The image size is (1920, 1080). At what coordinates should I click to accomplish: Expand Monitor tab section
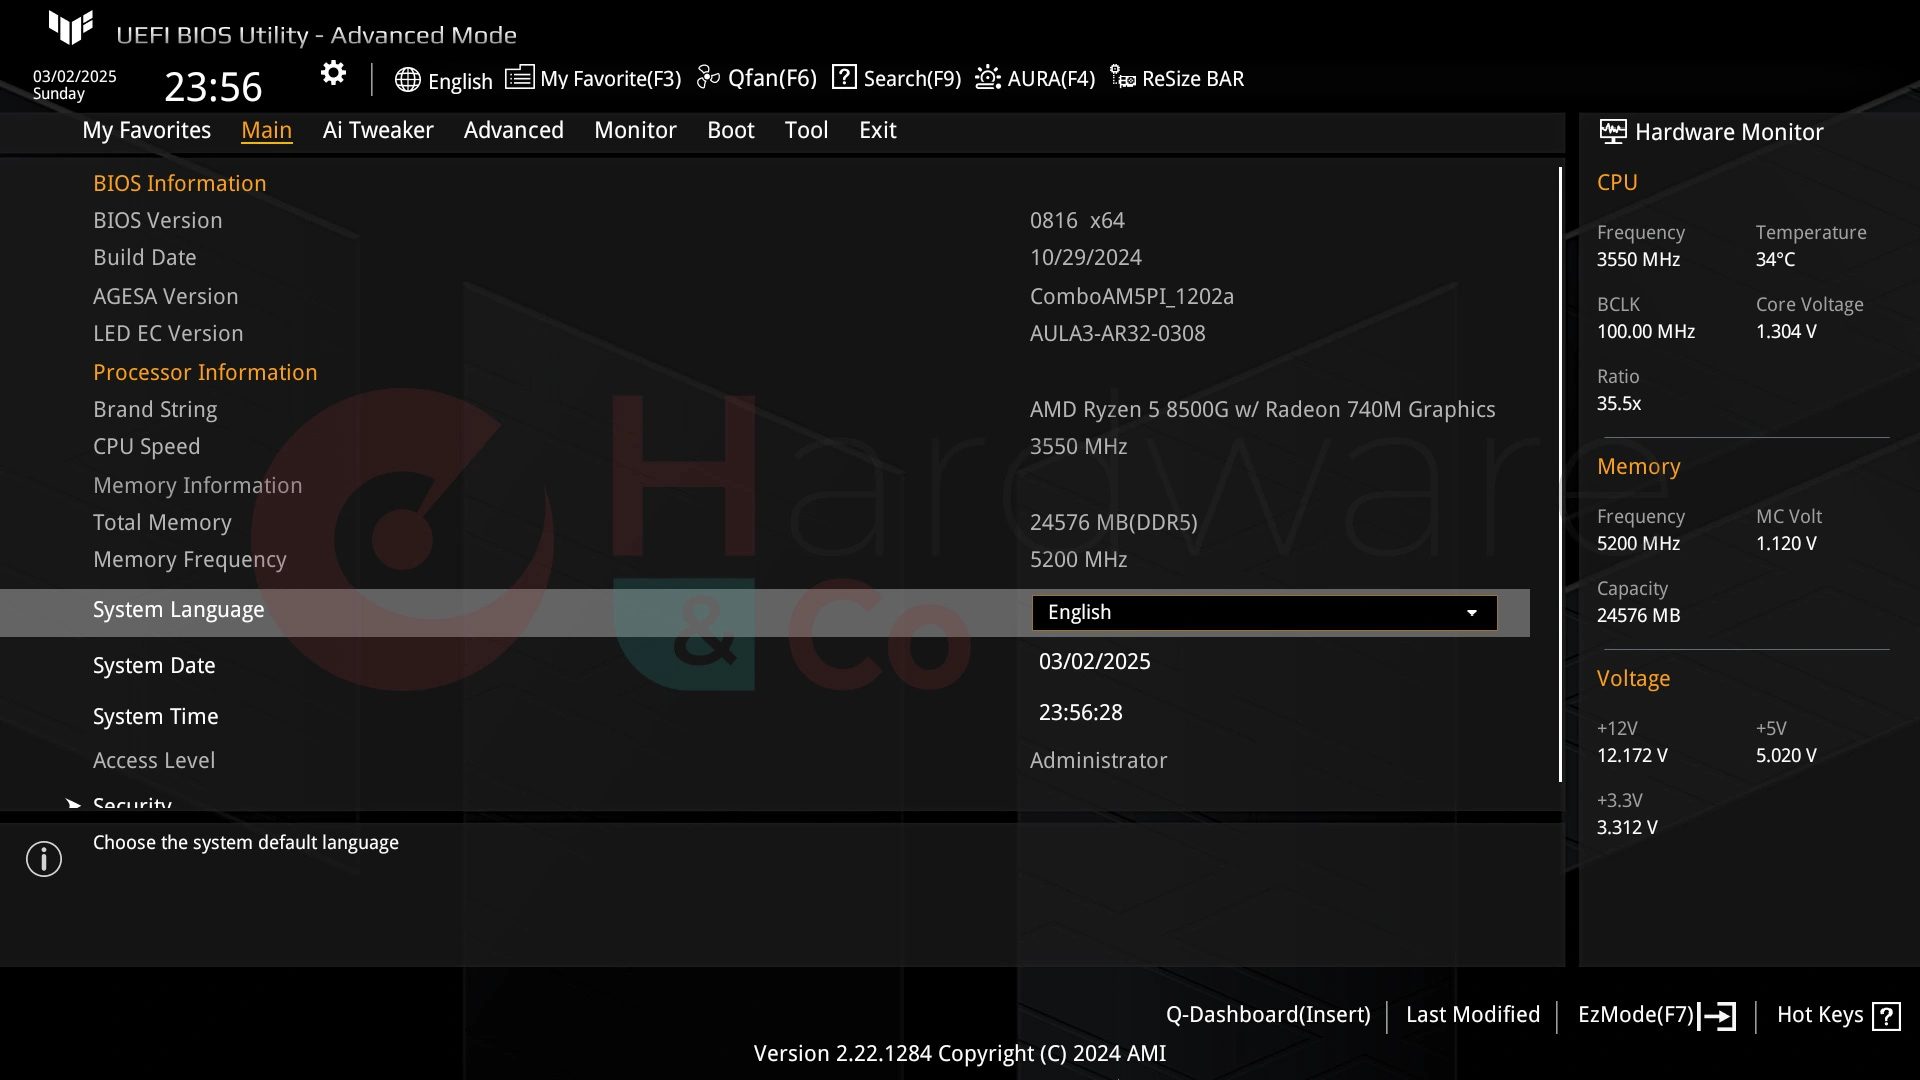pyautogui.click(x=636, y=129)
